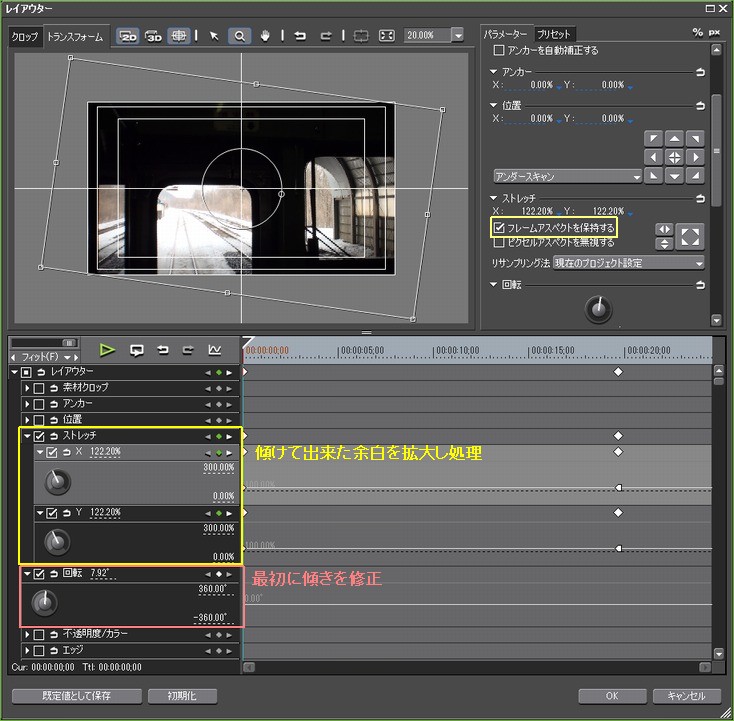Click the fullscreen stretch fit icon
This screenshot has width=734, height=721.
click(691, 236)
